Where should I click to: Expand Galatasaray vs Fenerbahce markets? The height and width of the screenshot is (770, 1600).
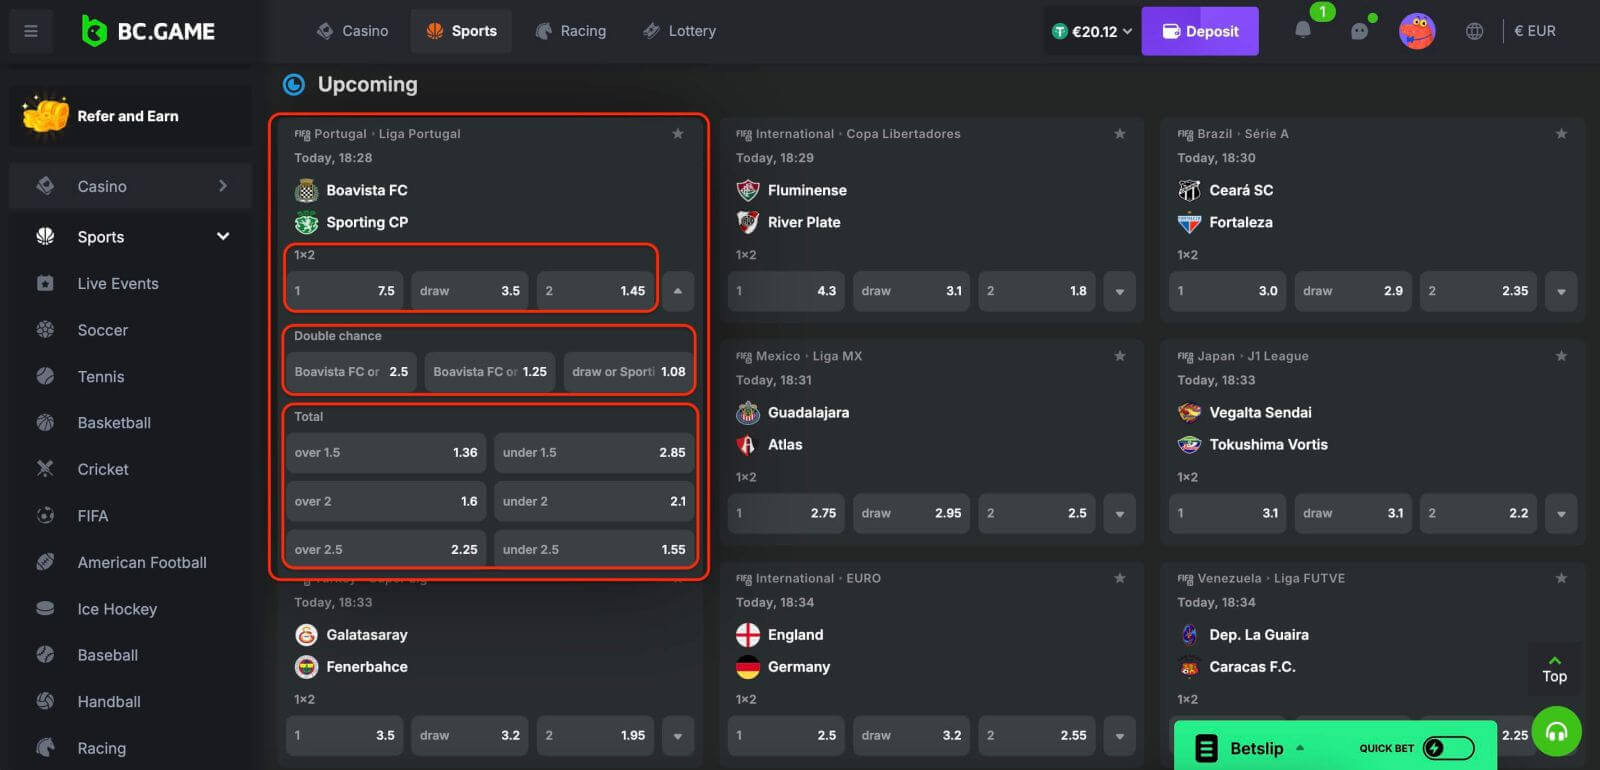(678, 735)
